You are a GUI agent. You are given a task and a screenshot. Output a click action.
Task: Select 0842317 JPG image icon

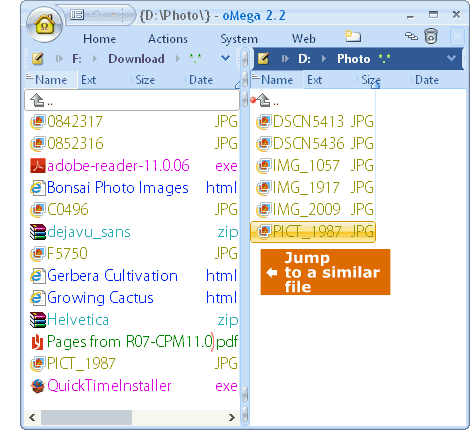(x=38, y=121)
